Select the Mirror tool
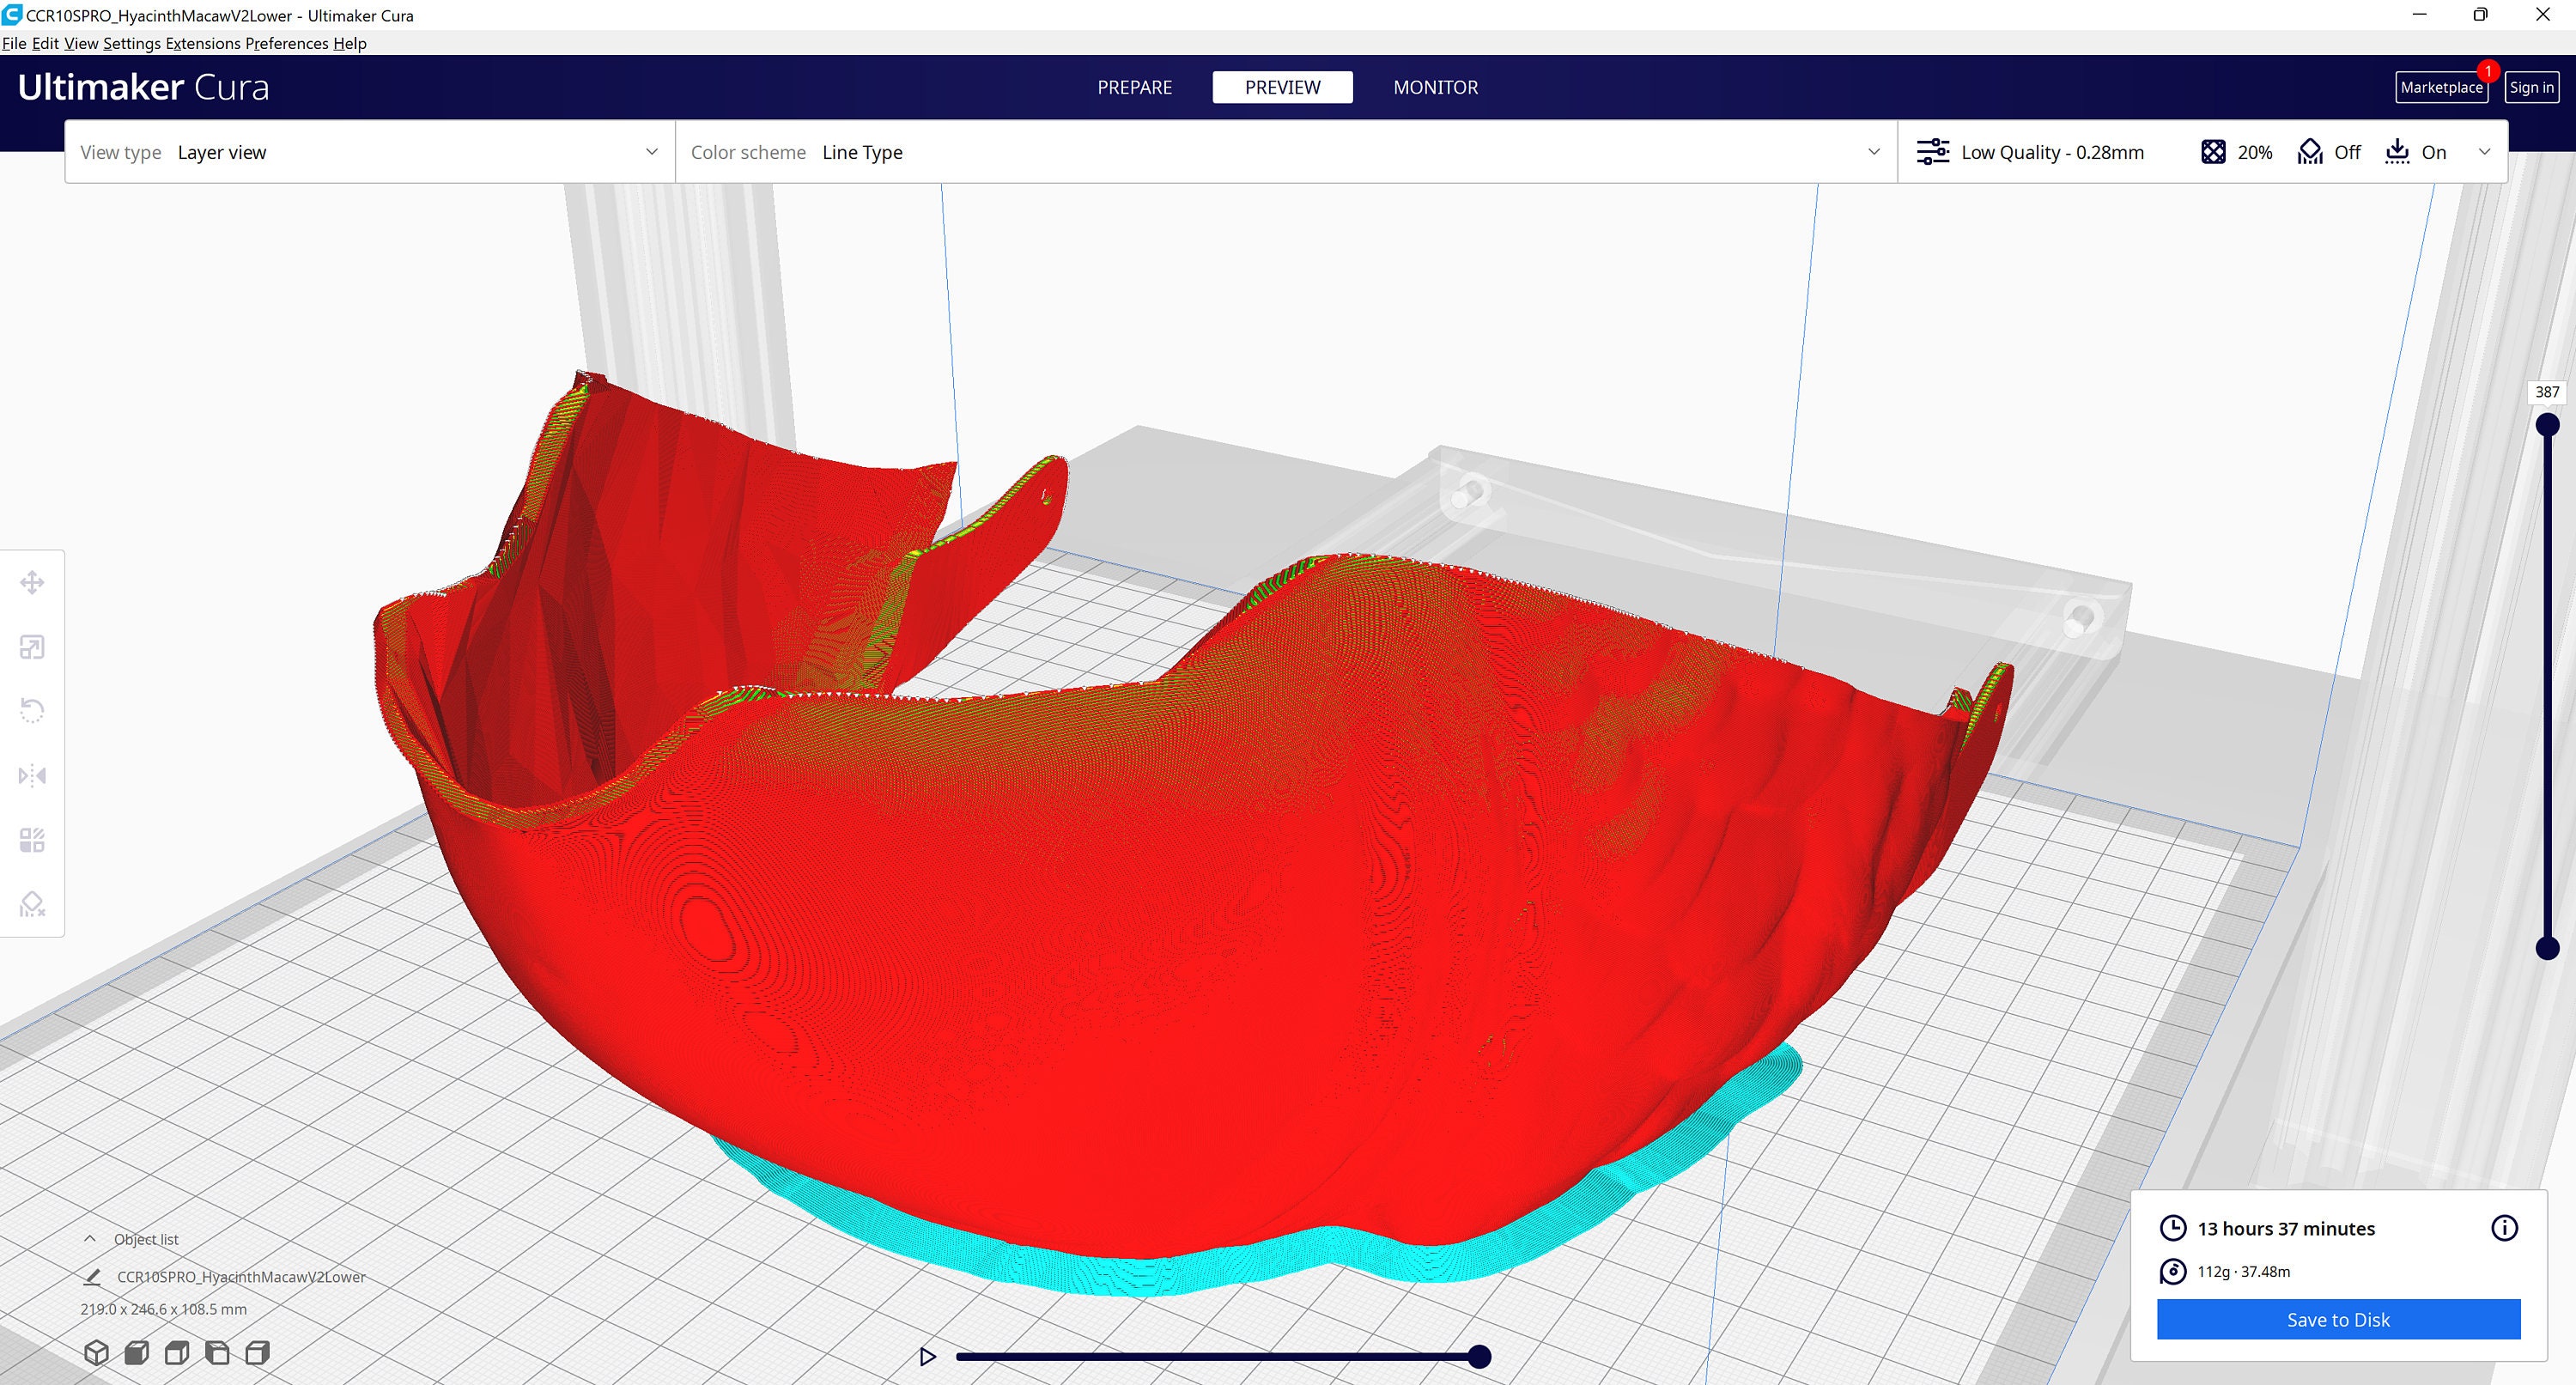The height and width of the screenshot is (1385, 2576). coord(33,775)
